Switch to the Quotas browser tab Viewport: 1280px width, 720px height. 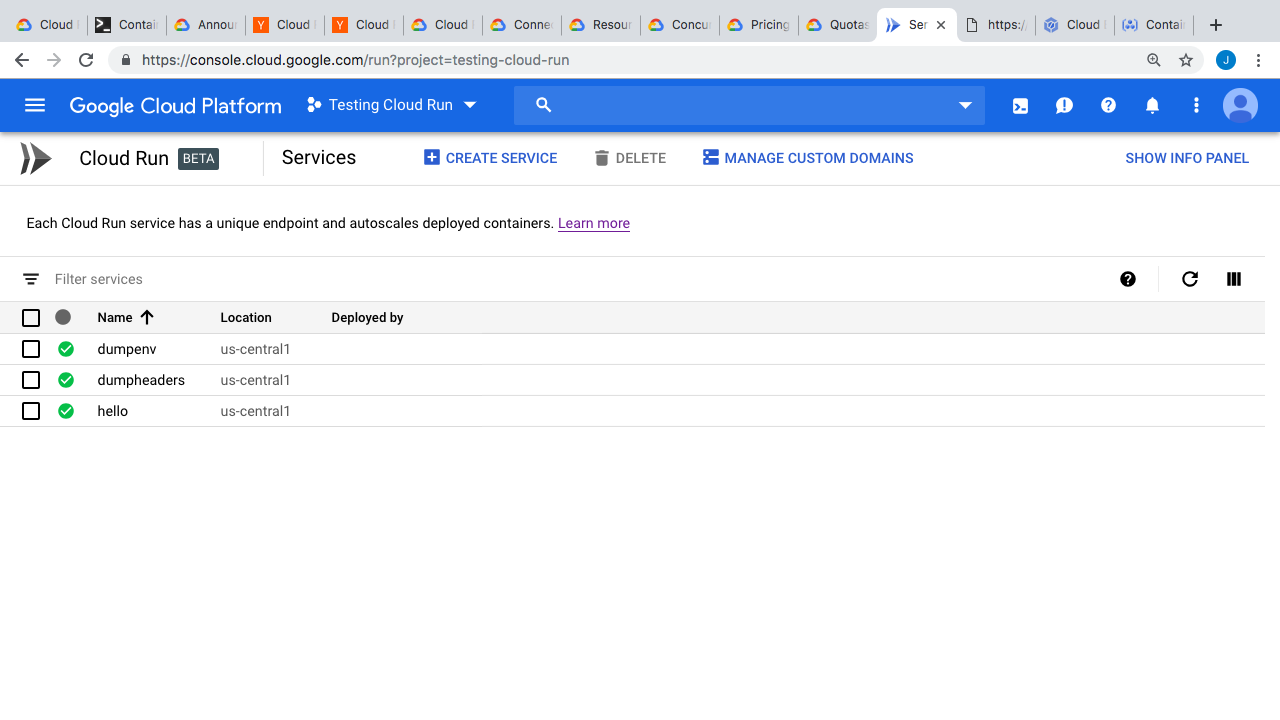point(837,25)
